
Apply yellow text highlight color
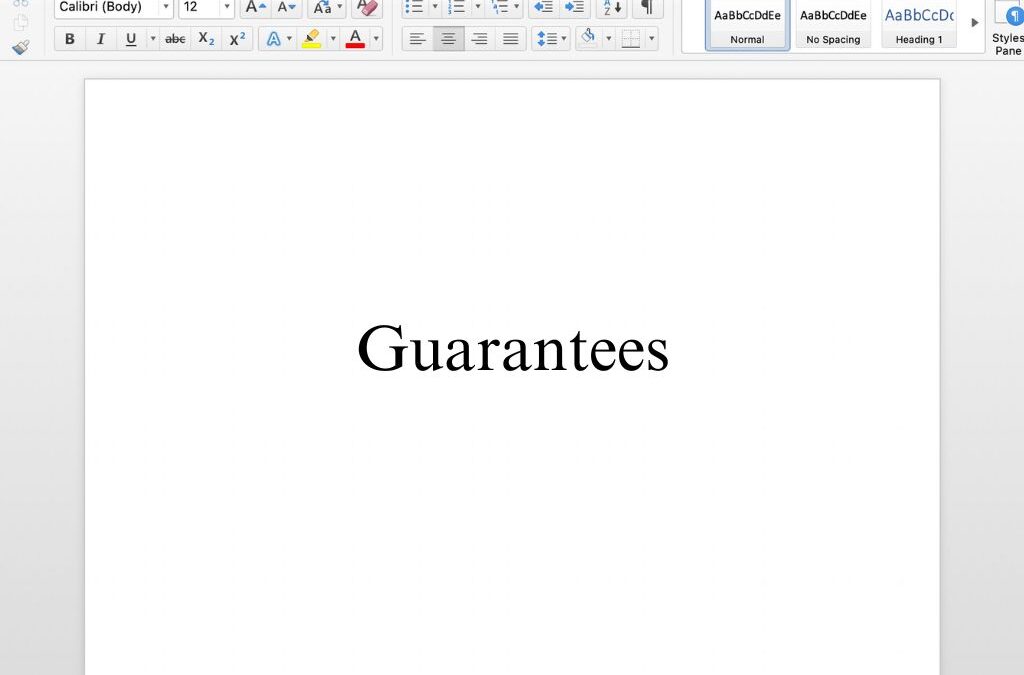(x=312, y=39)
